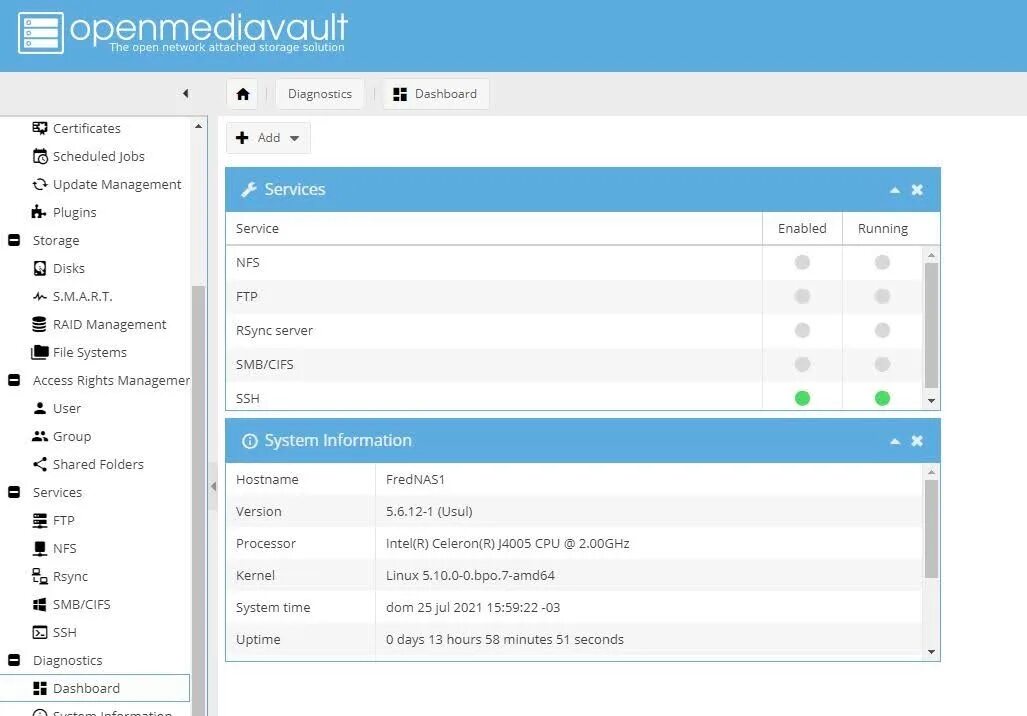The width and height of the screenshot is (1027, 716).
Task: Click the SSH terminal icon in sidebar
Action: (40, 632)
